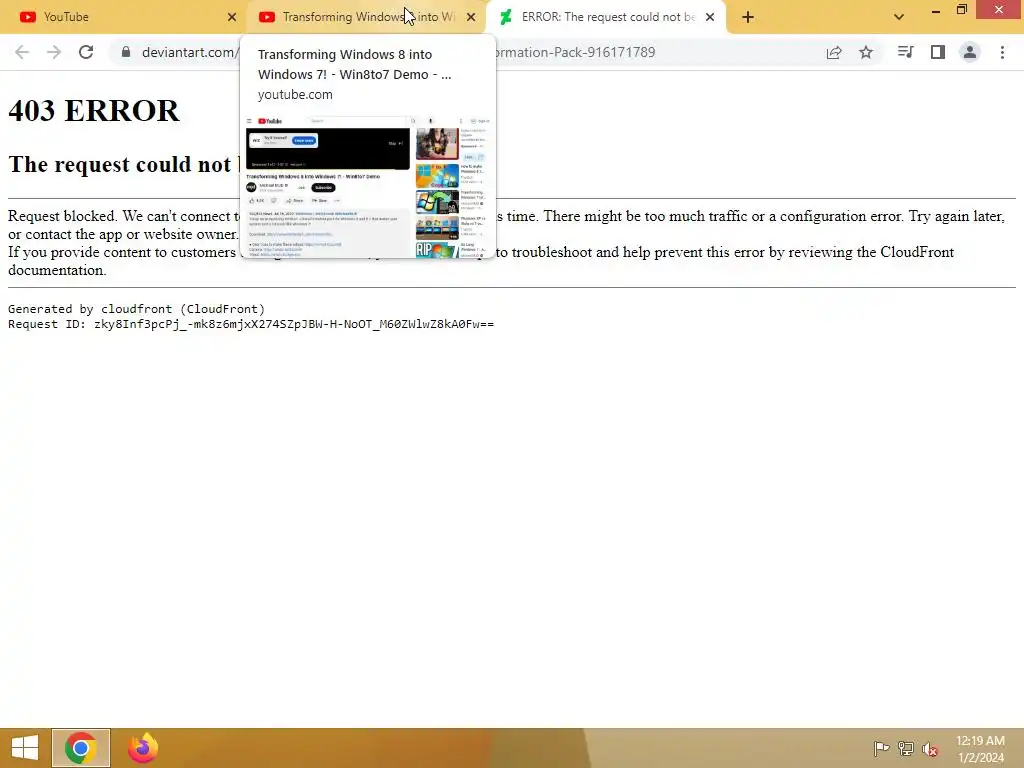Close the YouTube tab

coord(232,17)
